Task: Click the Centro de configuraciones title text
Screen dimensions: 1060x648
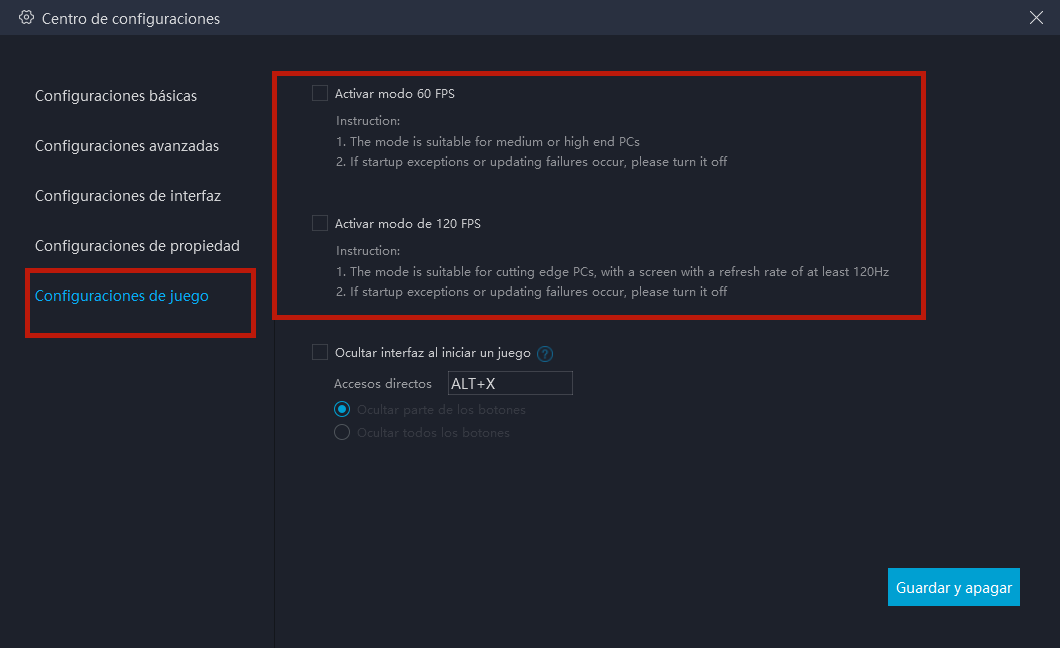Action: point(131,19)
